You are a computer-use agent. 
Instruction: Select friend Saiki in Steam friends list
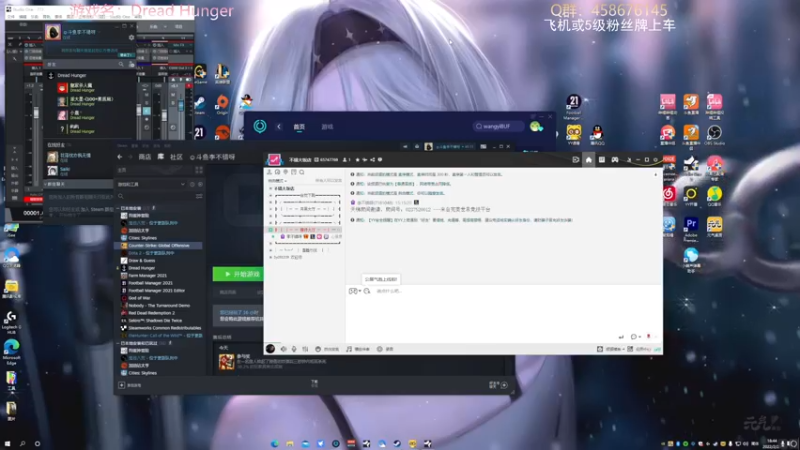[x=64, y=170]
